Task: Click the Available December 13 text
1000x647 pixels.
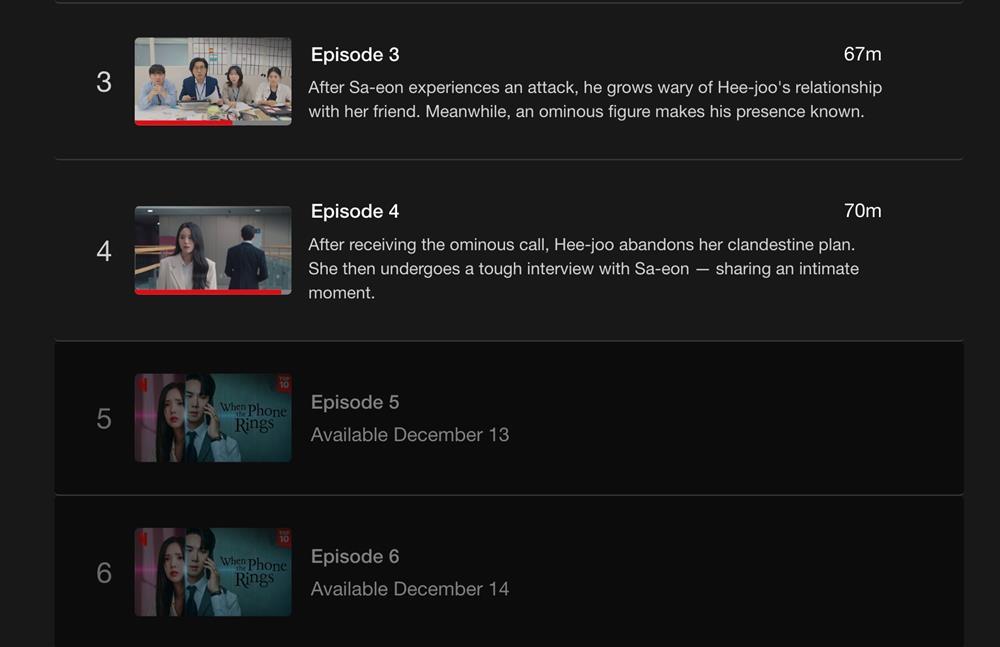Action: (410, 435)
